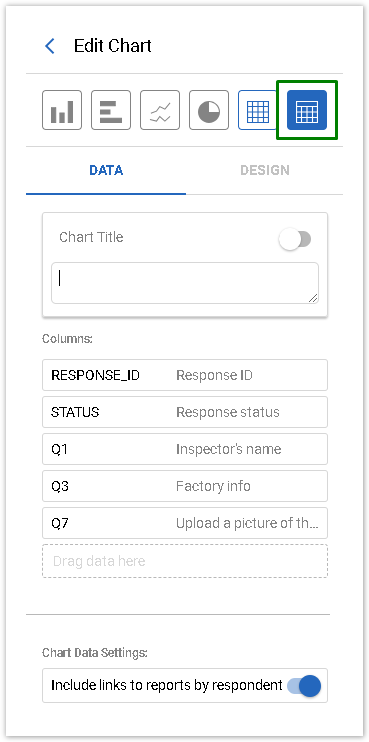Select the vertical bar chart type icon
Screen dimensions: 369x742
point(62,110)
